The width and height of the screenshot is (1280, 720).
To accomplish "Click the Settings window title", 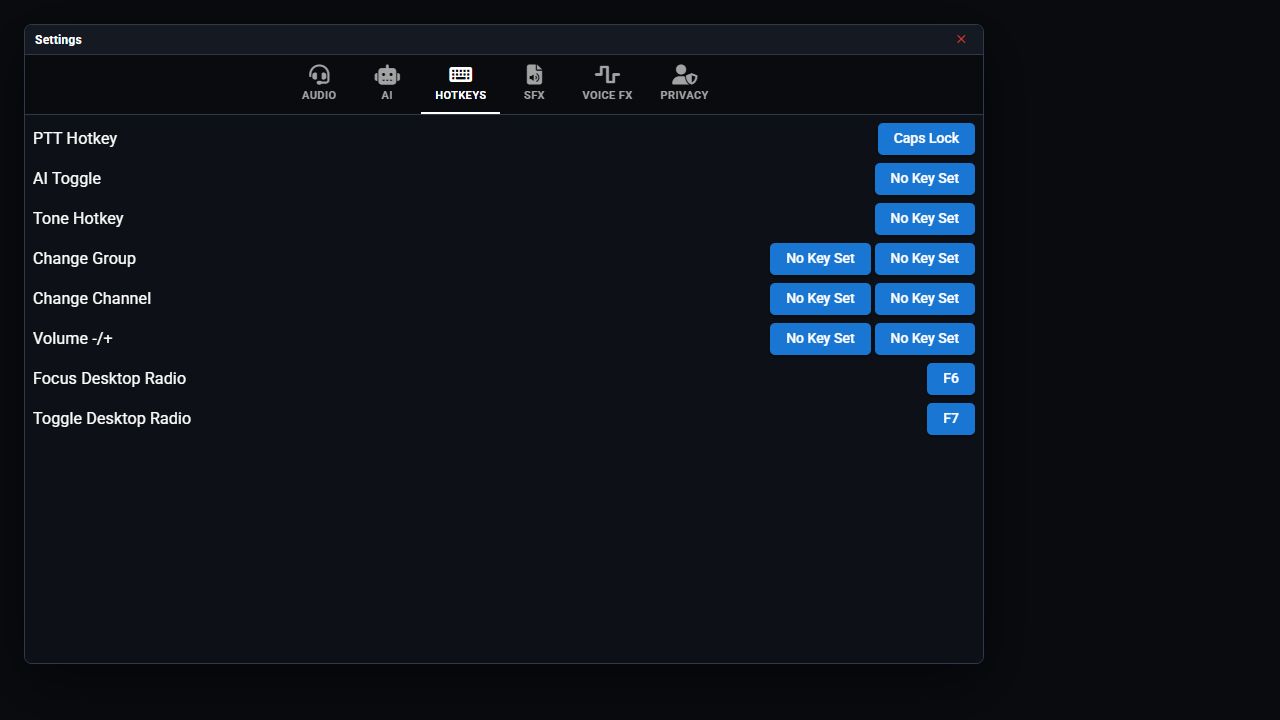I will (x=58, y=40).
